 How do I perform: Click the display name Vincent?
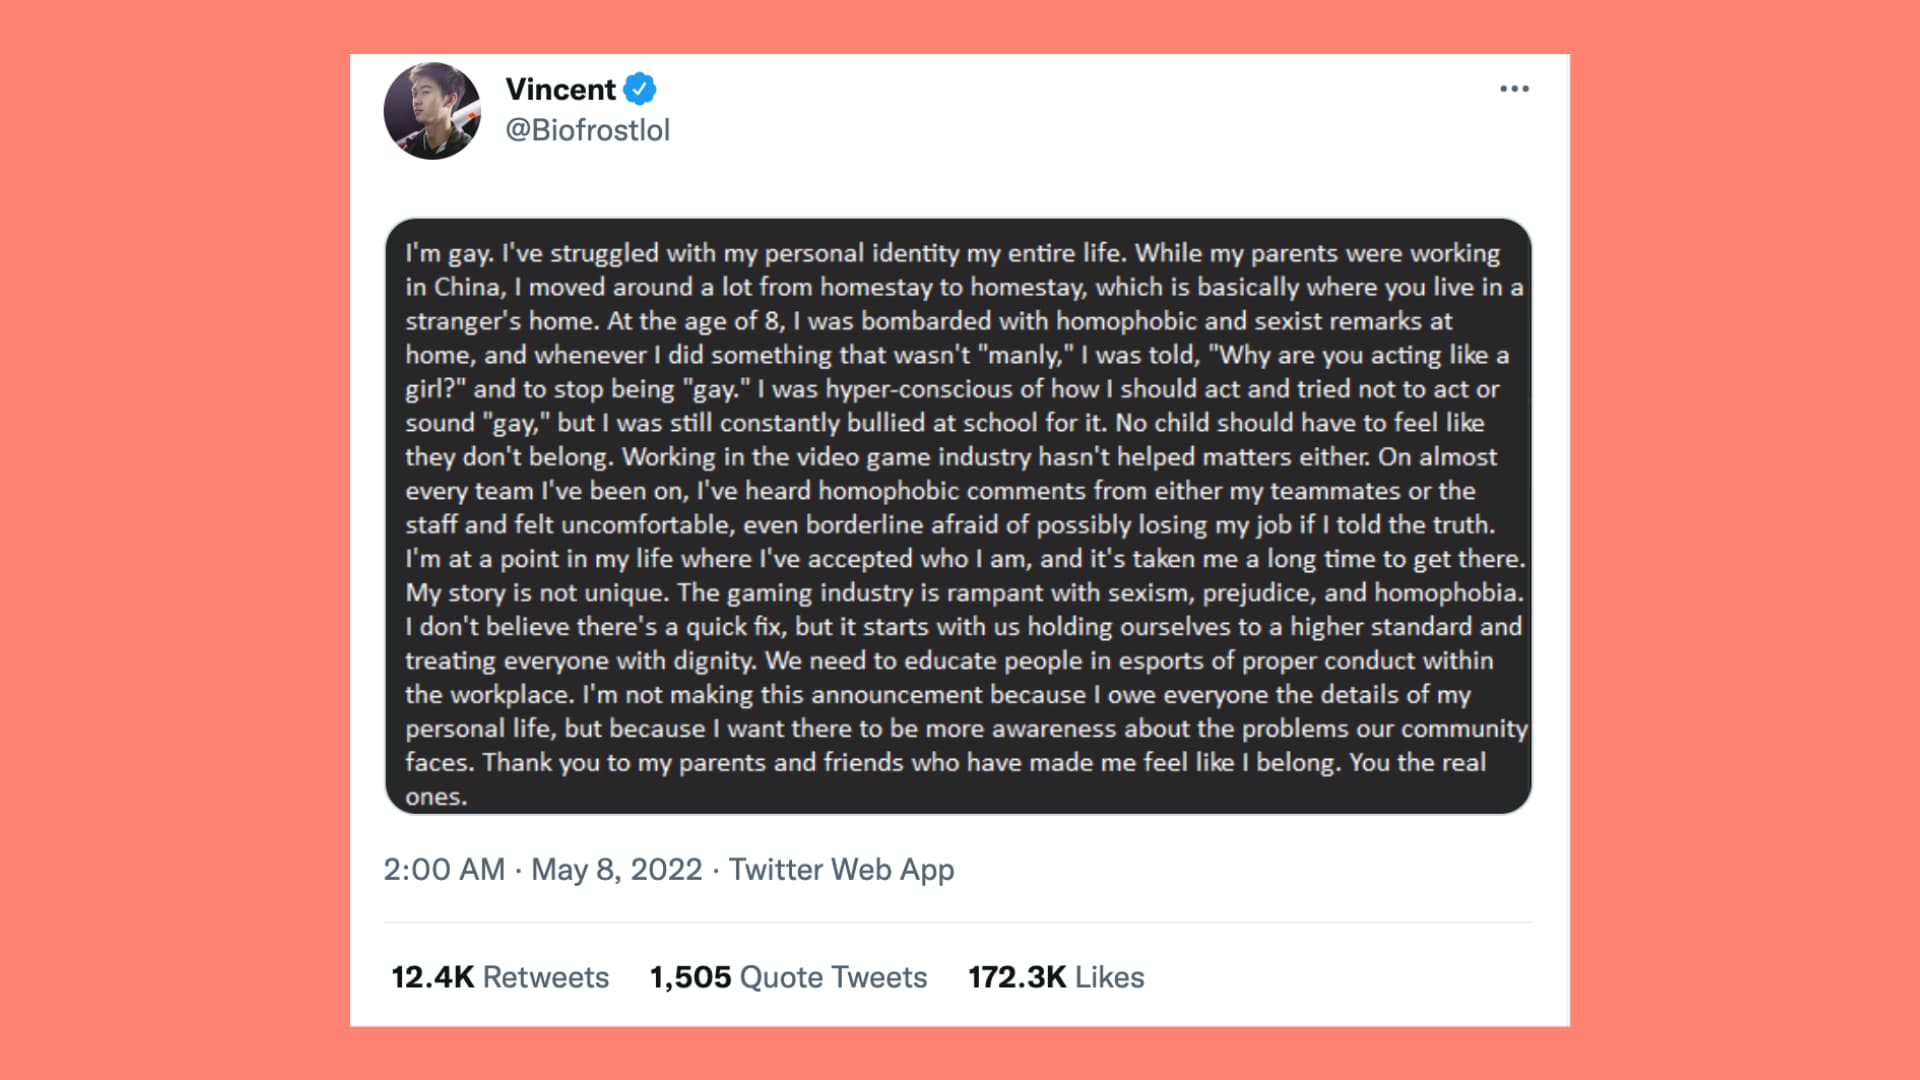[x=560, y=89]
